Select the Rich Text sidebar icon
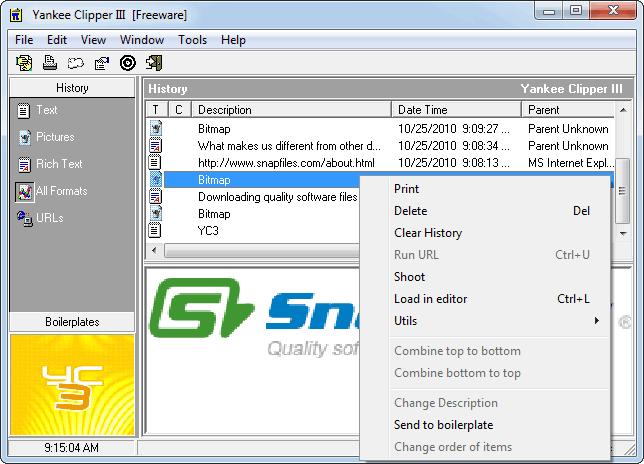This screenshot has height=464, width=644. pos(24,165)
